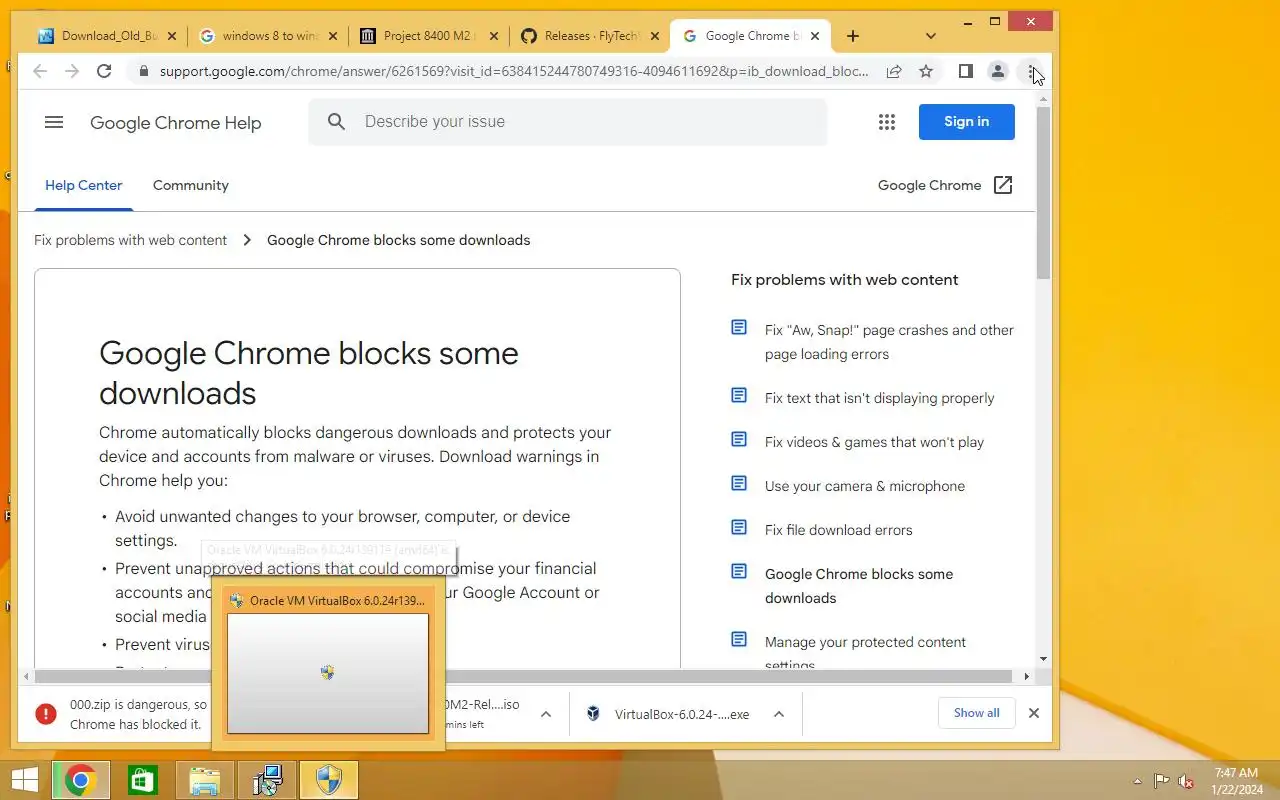This screenshot has width=1280, height=800.
Task: Expand options for the VirtualBox exe download
Action: point(779,714)
